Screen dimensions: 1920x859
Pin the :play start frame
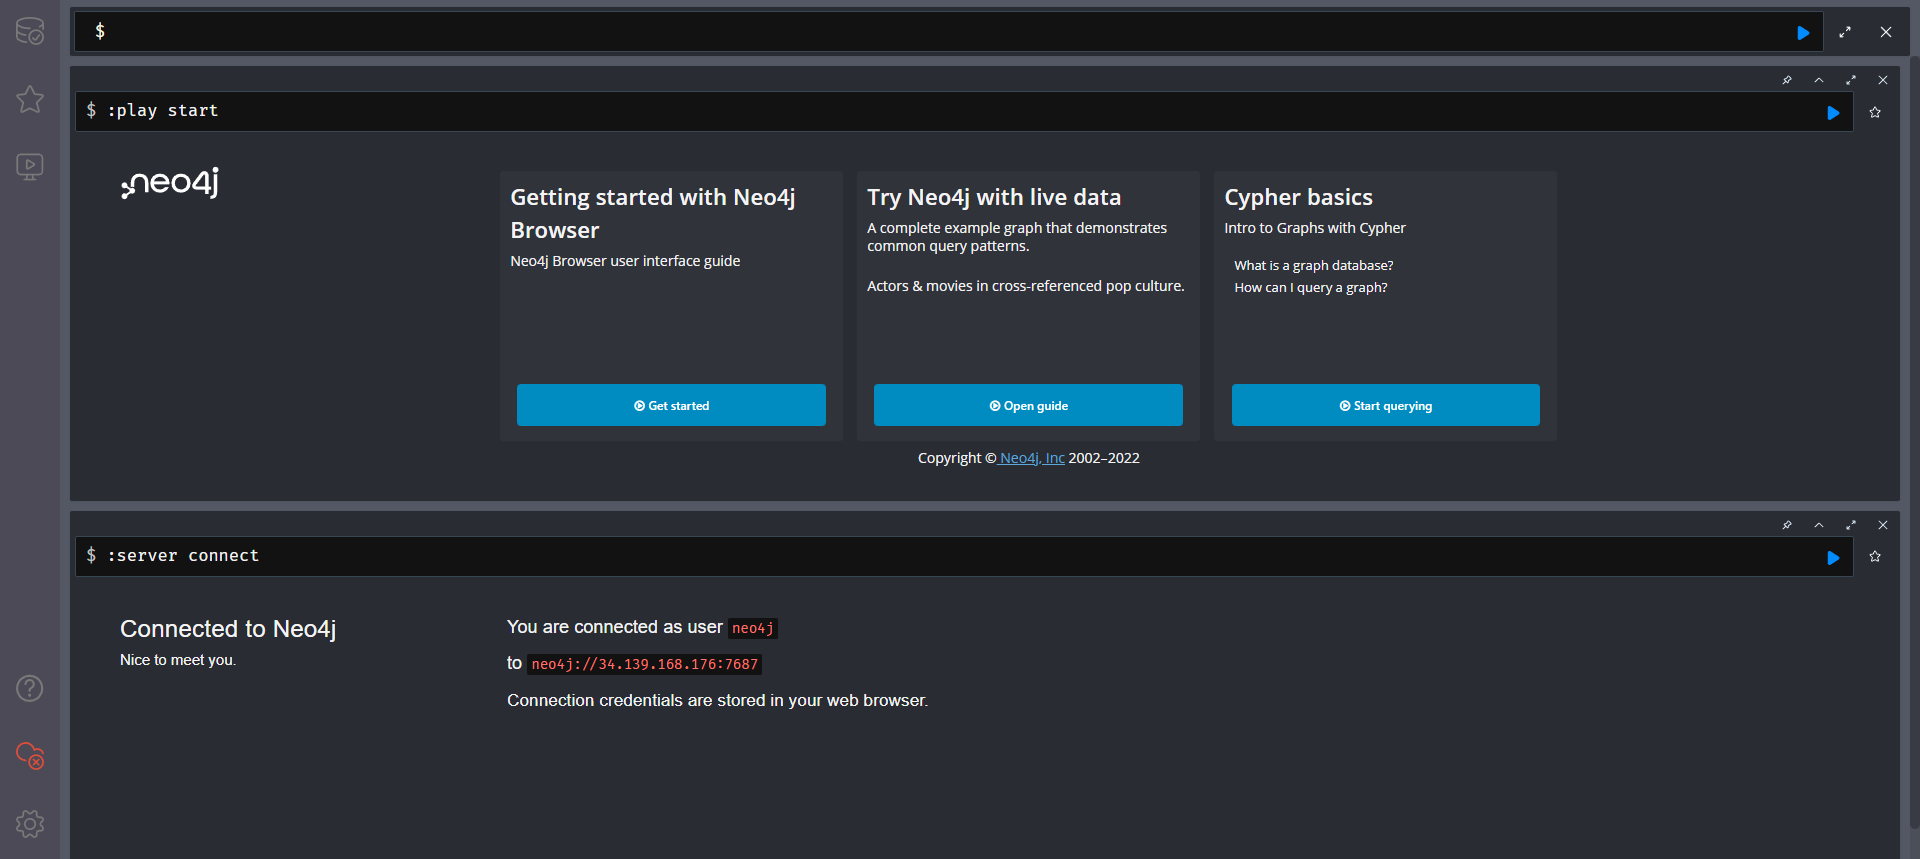coord(1787,80)
